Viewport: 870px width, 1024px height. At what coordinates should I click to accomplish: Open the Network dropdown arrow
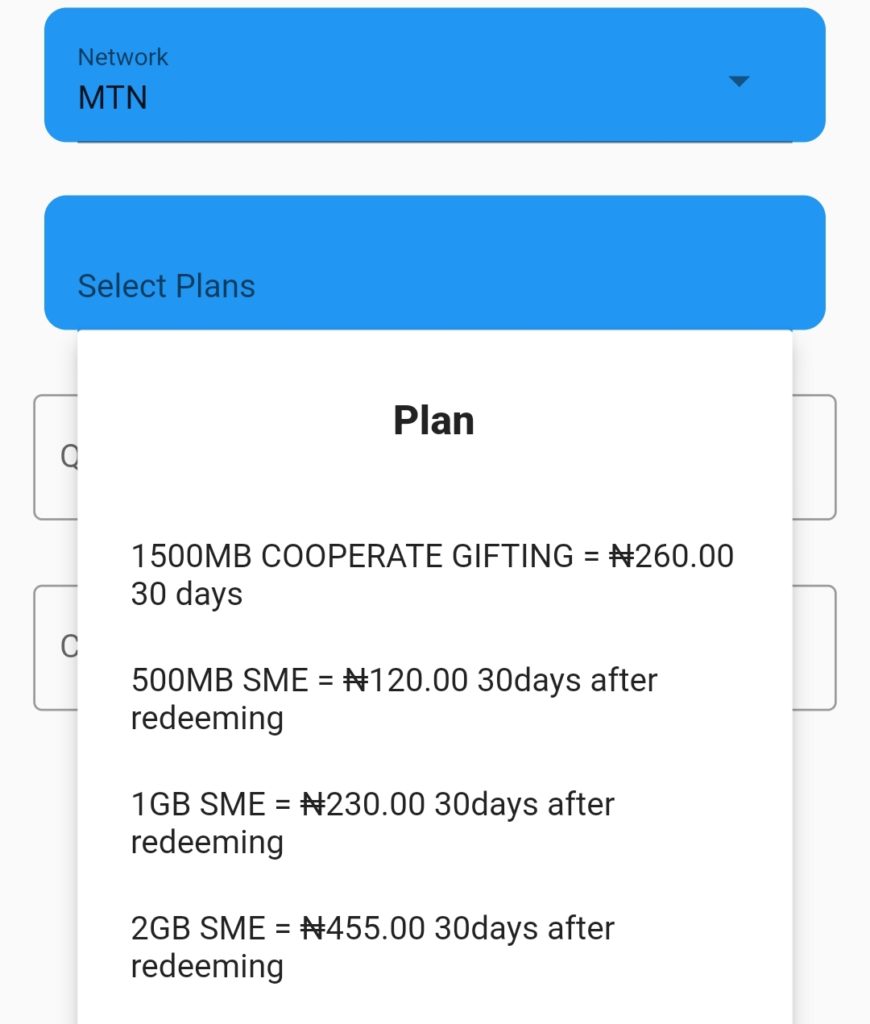coord(739,81)
